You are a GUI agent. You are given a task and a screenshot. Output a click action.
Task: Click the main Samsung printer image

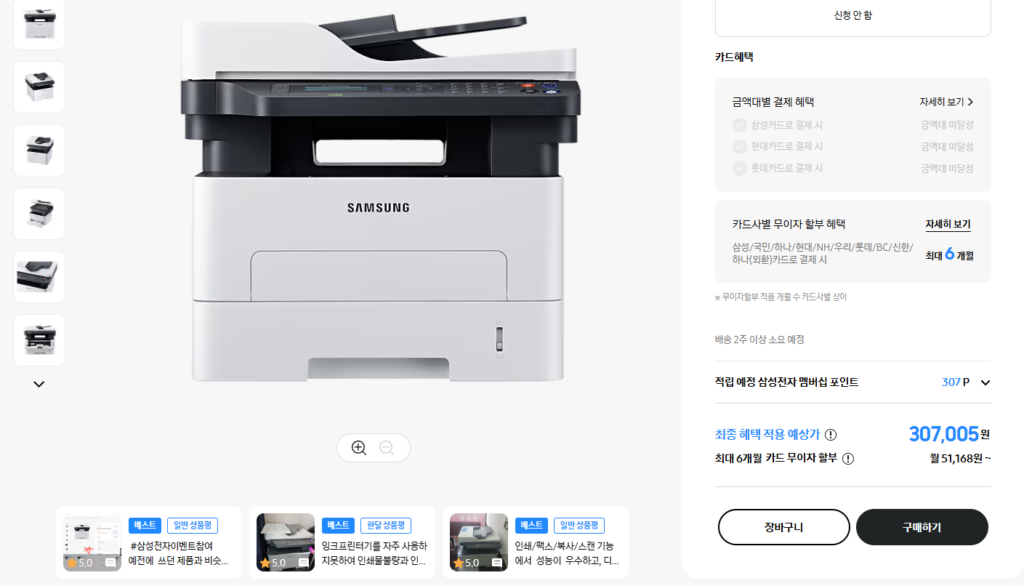[x=379, y=196]
